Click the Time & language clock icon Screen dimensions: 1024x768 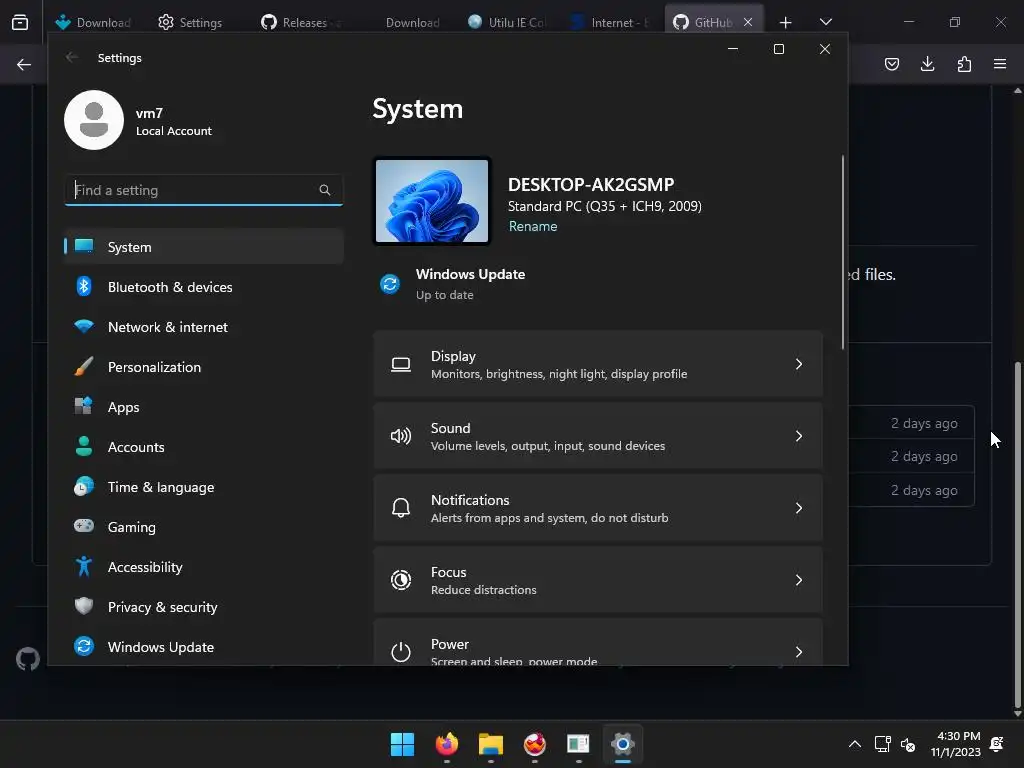coord(84,487)
